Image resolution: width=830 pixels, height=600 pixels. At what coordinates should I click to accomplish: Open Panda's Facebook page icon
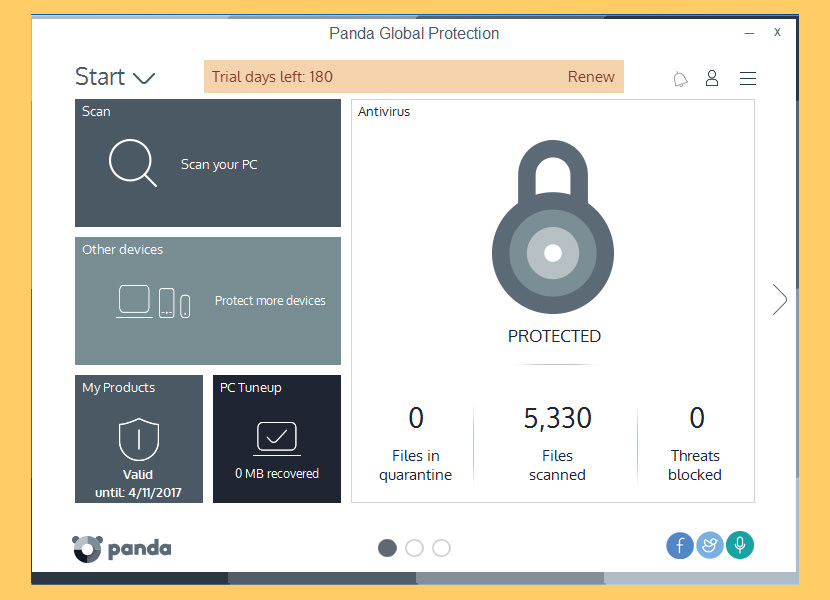(680, 545)
